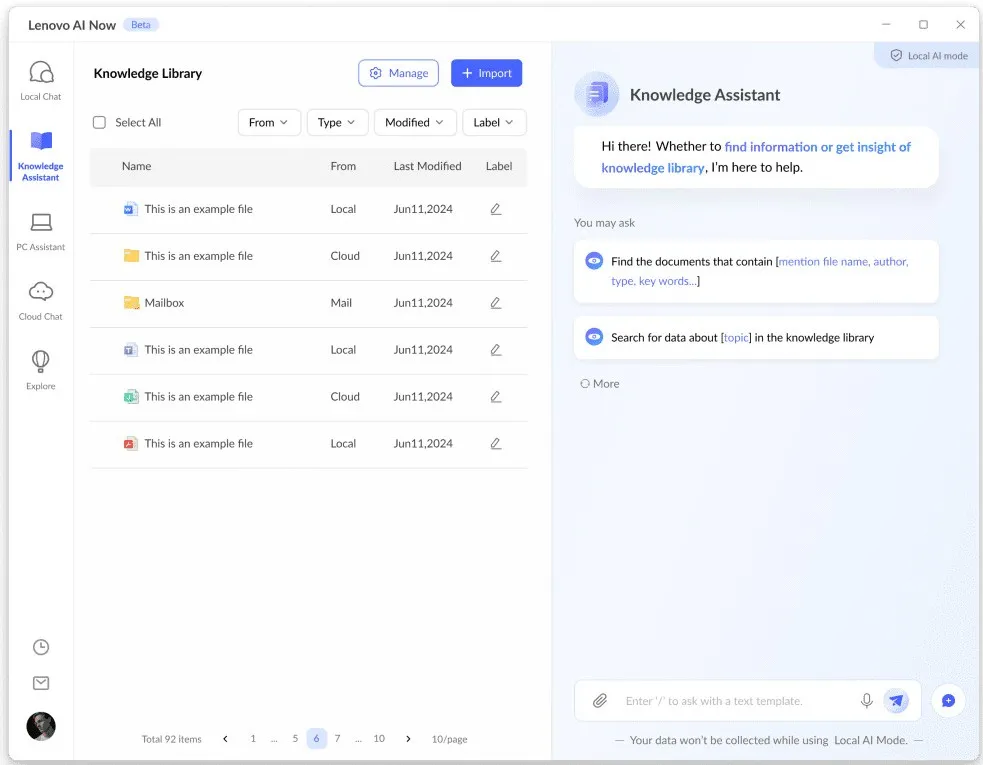983x765 pixels.
Task: Choose the 'Search for data about topic' suggestion
Action: pos(756,337)
